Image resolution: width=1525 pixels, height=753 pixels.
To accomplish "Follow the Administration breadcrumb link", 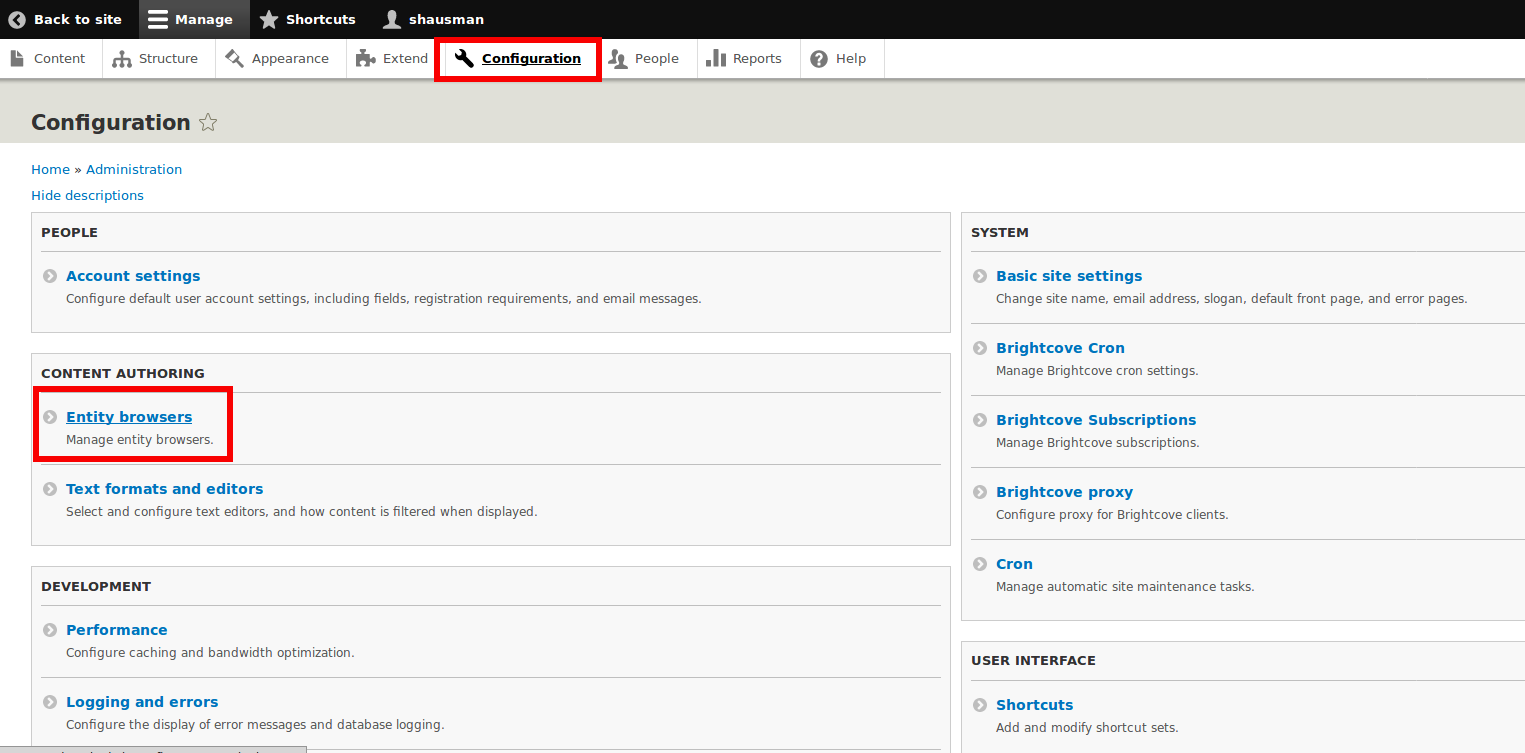I will 134,170.
